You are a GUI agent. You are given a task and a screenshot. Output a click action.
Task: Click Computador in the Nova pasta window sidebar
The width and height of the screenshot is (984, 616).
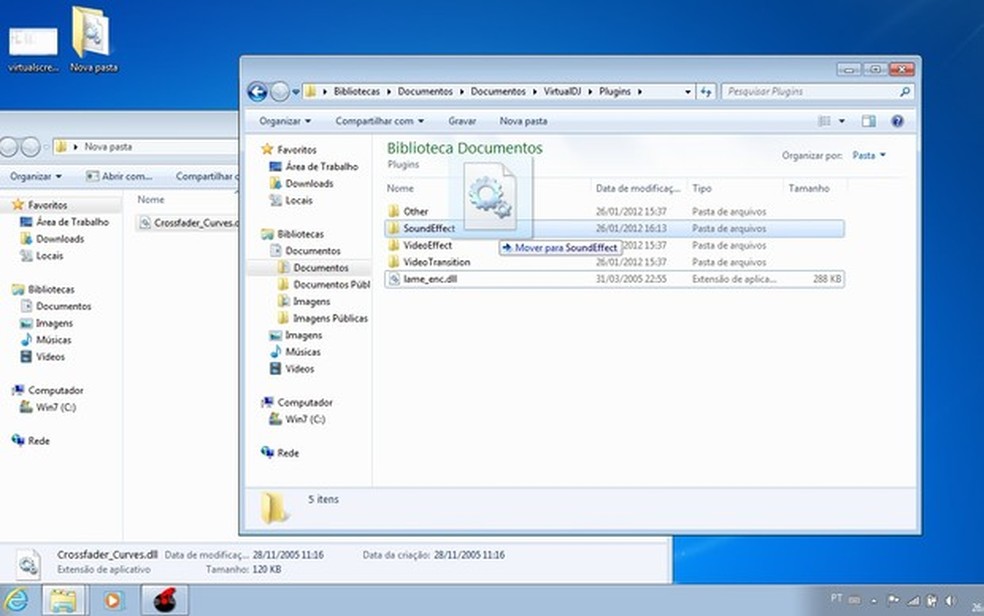pos(55,390)
